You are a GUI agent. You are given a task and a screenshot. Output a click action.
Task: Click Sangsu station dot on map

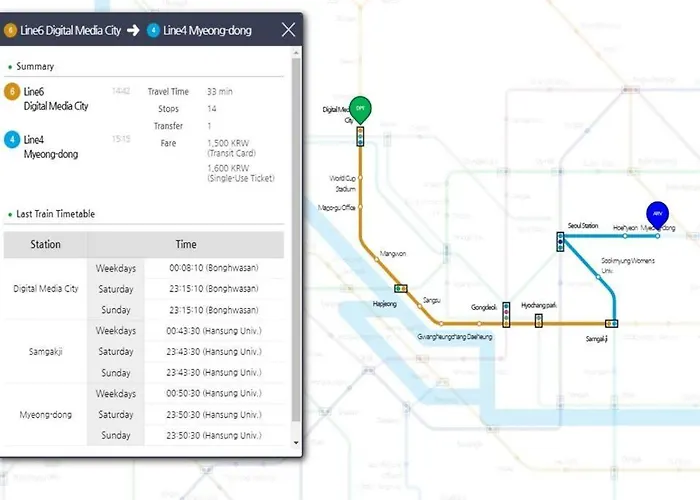point(419,306)
